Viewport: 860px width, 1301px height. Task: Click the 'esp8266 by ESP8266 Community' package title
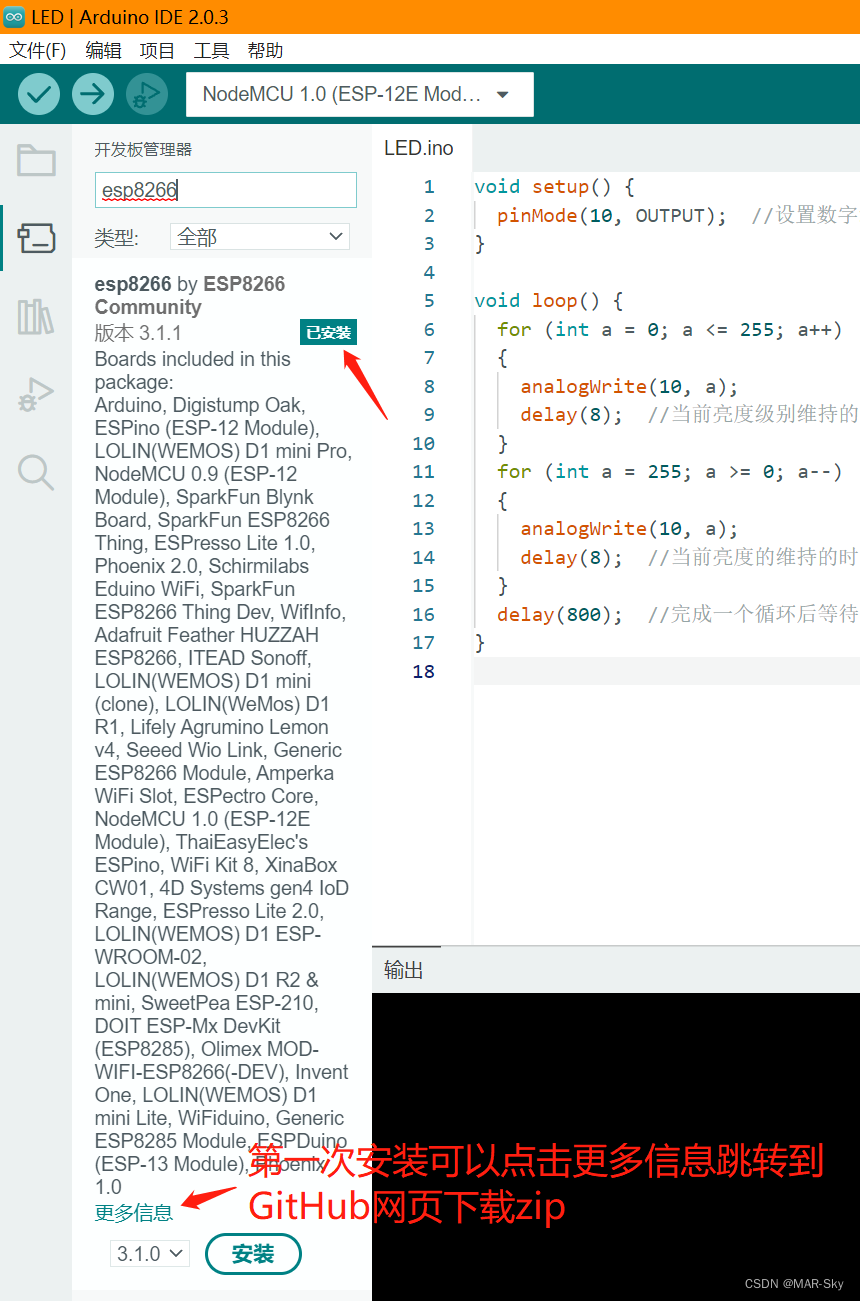[190, 295]
